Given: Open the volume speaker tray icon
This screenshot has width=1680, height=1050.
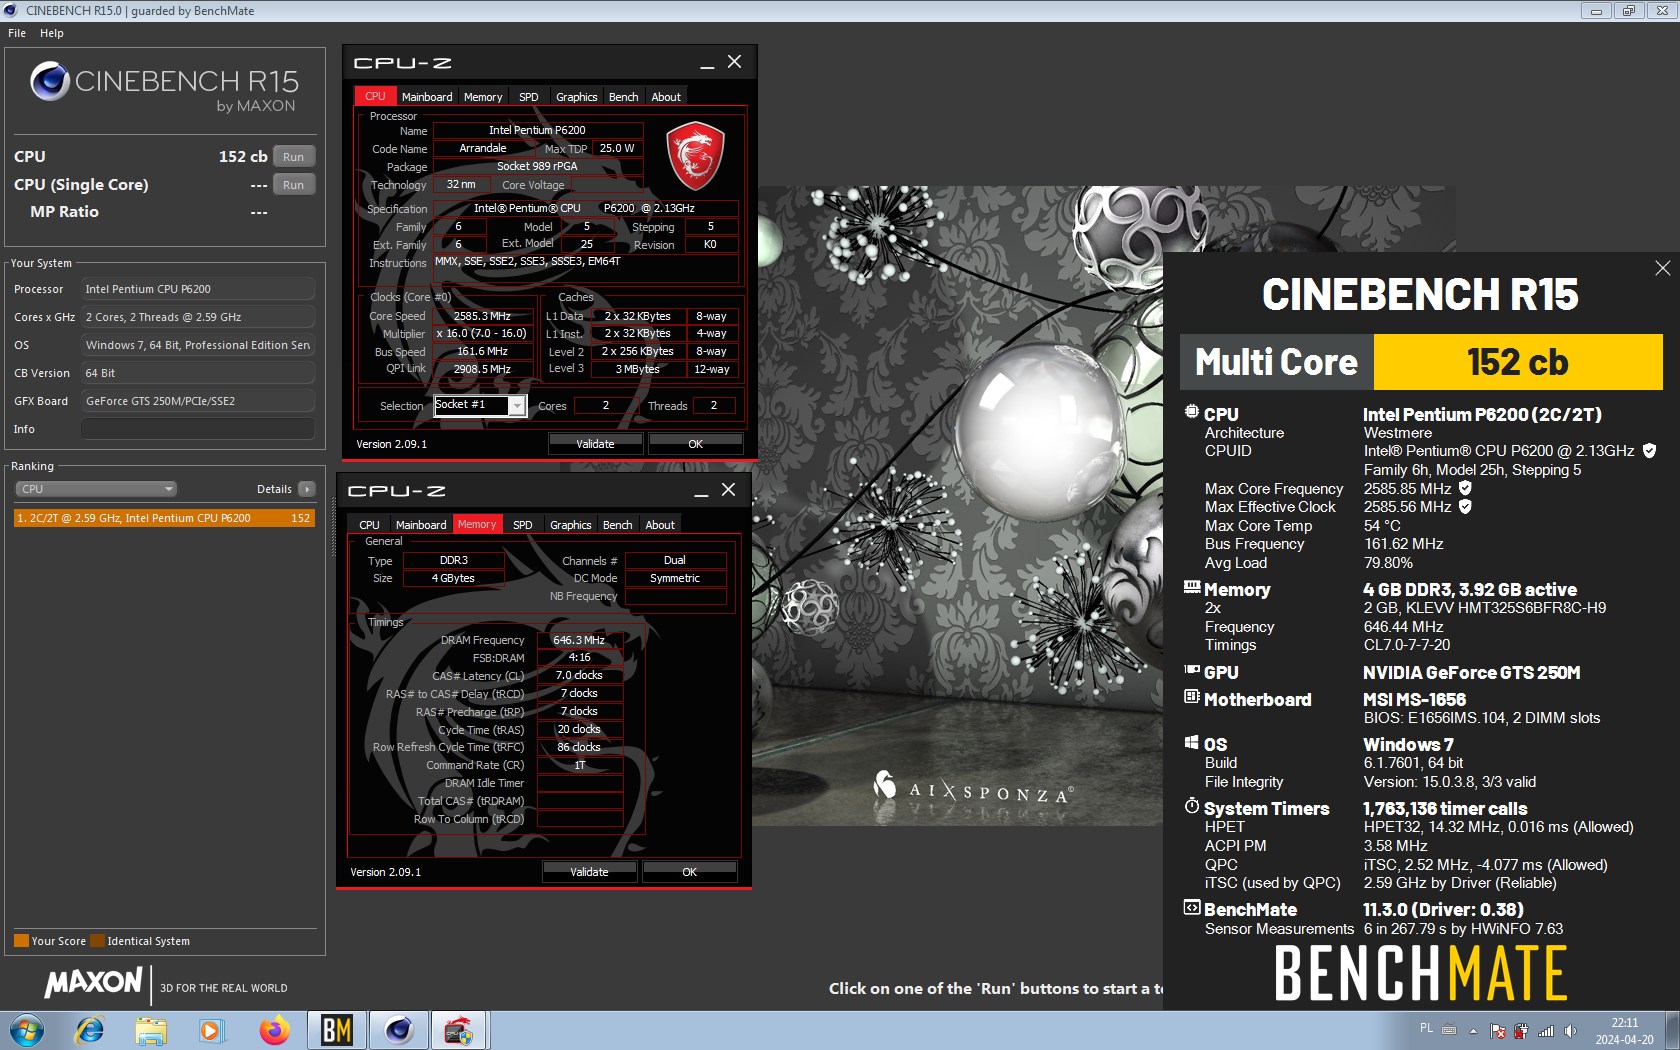Looking at the screenshot, I should pos(1570,1030).
